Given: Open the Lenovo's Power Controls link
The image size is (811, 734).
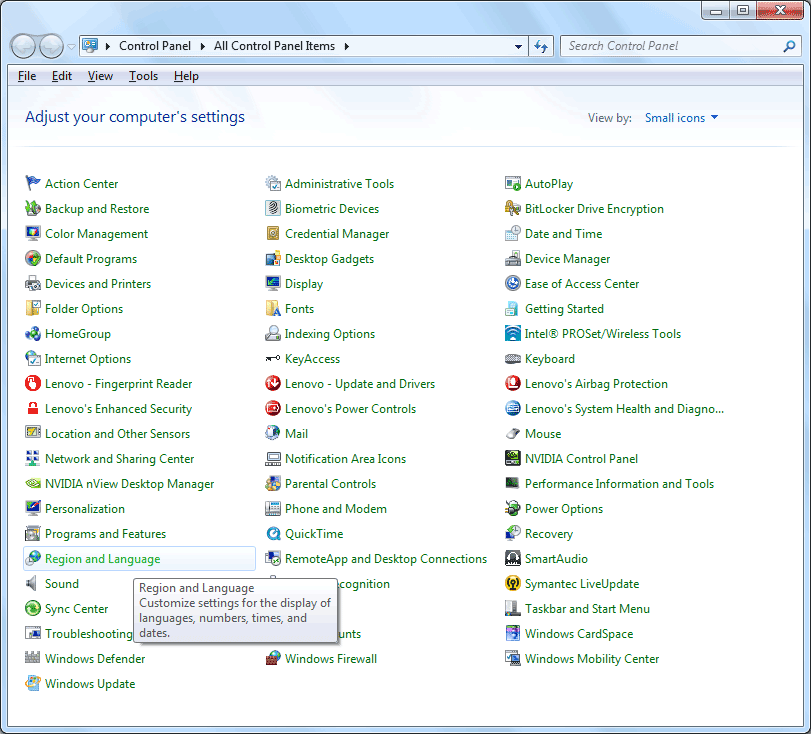Looking at the screenshot, I should click(350, 409).
